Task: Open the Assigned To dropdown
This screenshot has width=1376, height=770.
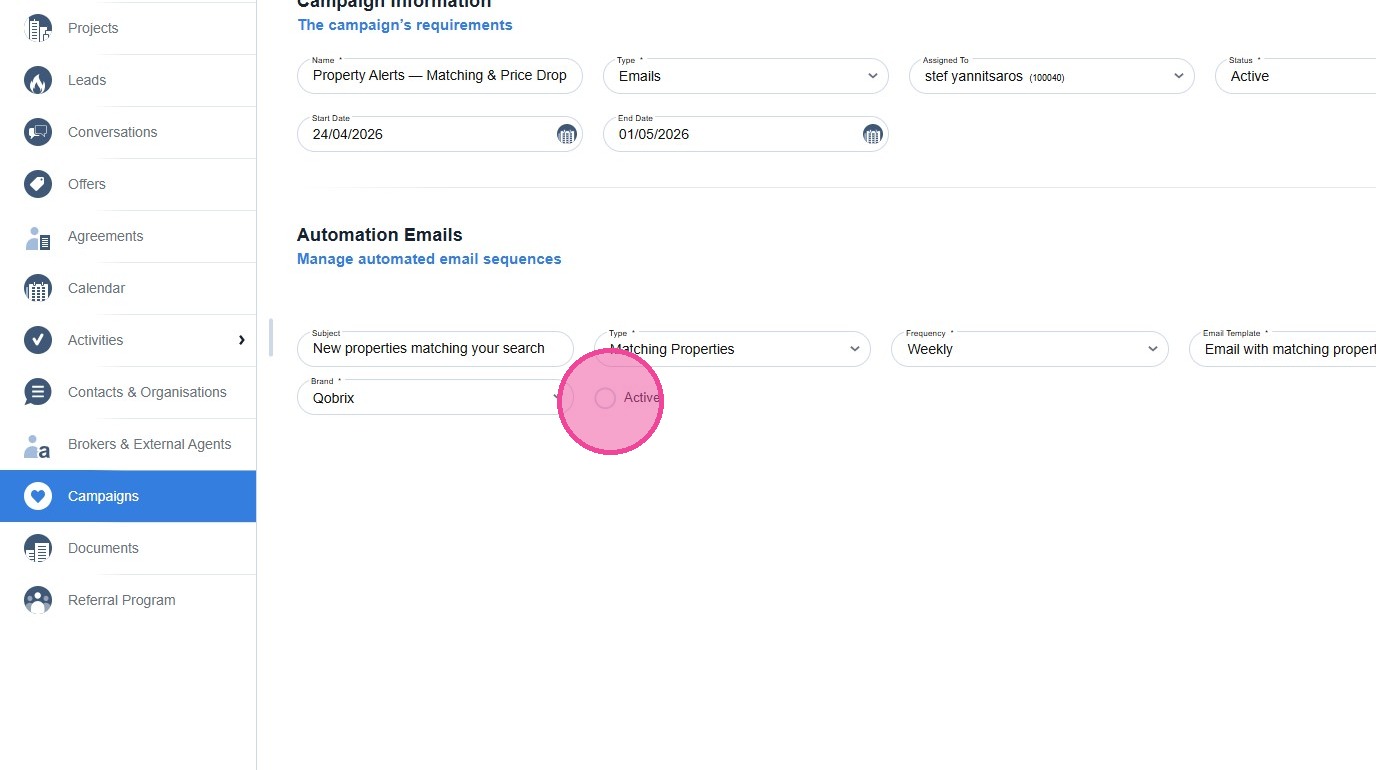Action: 1052,76
